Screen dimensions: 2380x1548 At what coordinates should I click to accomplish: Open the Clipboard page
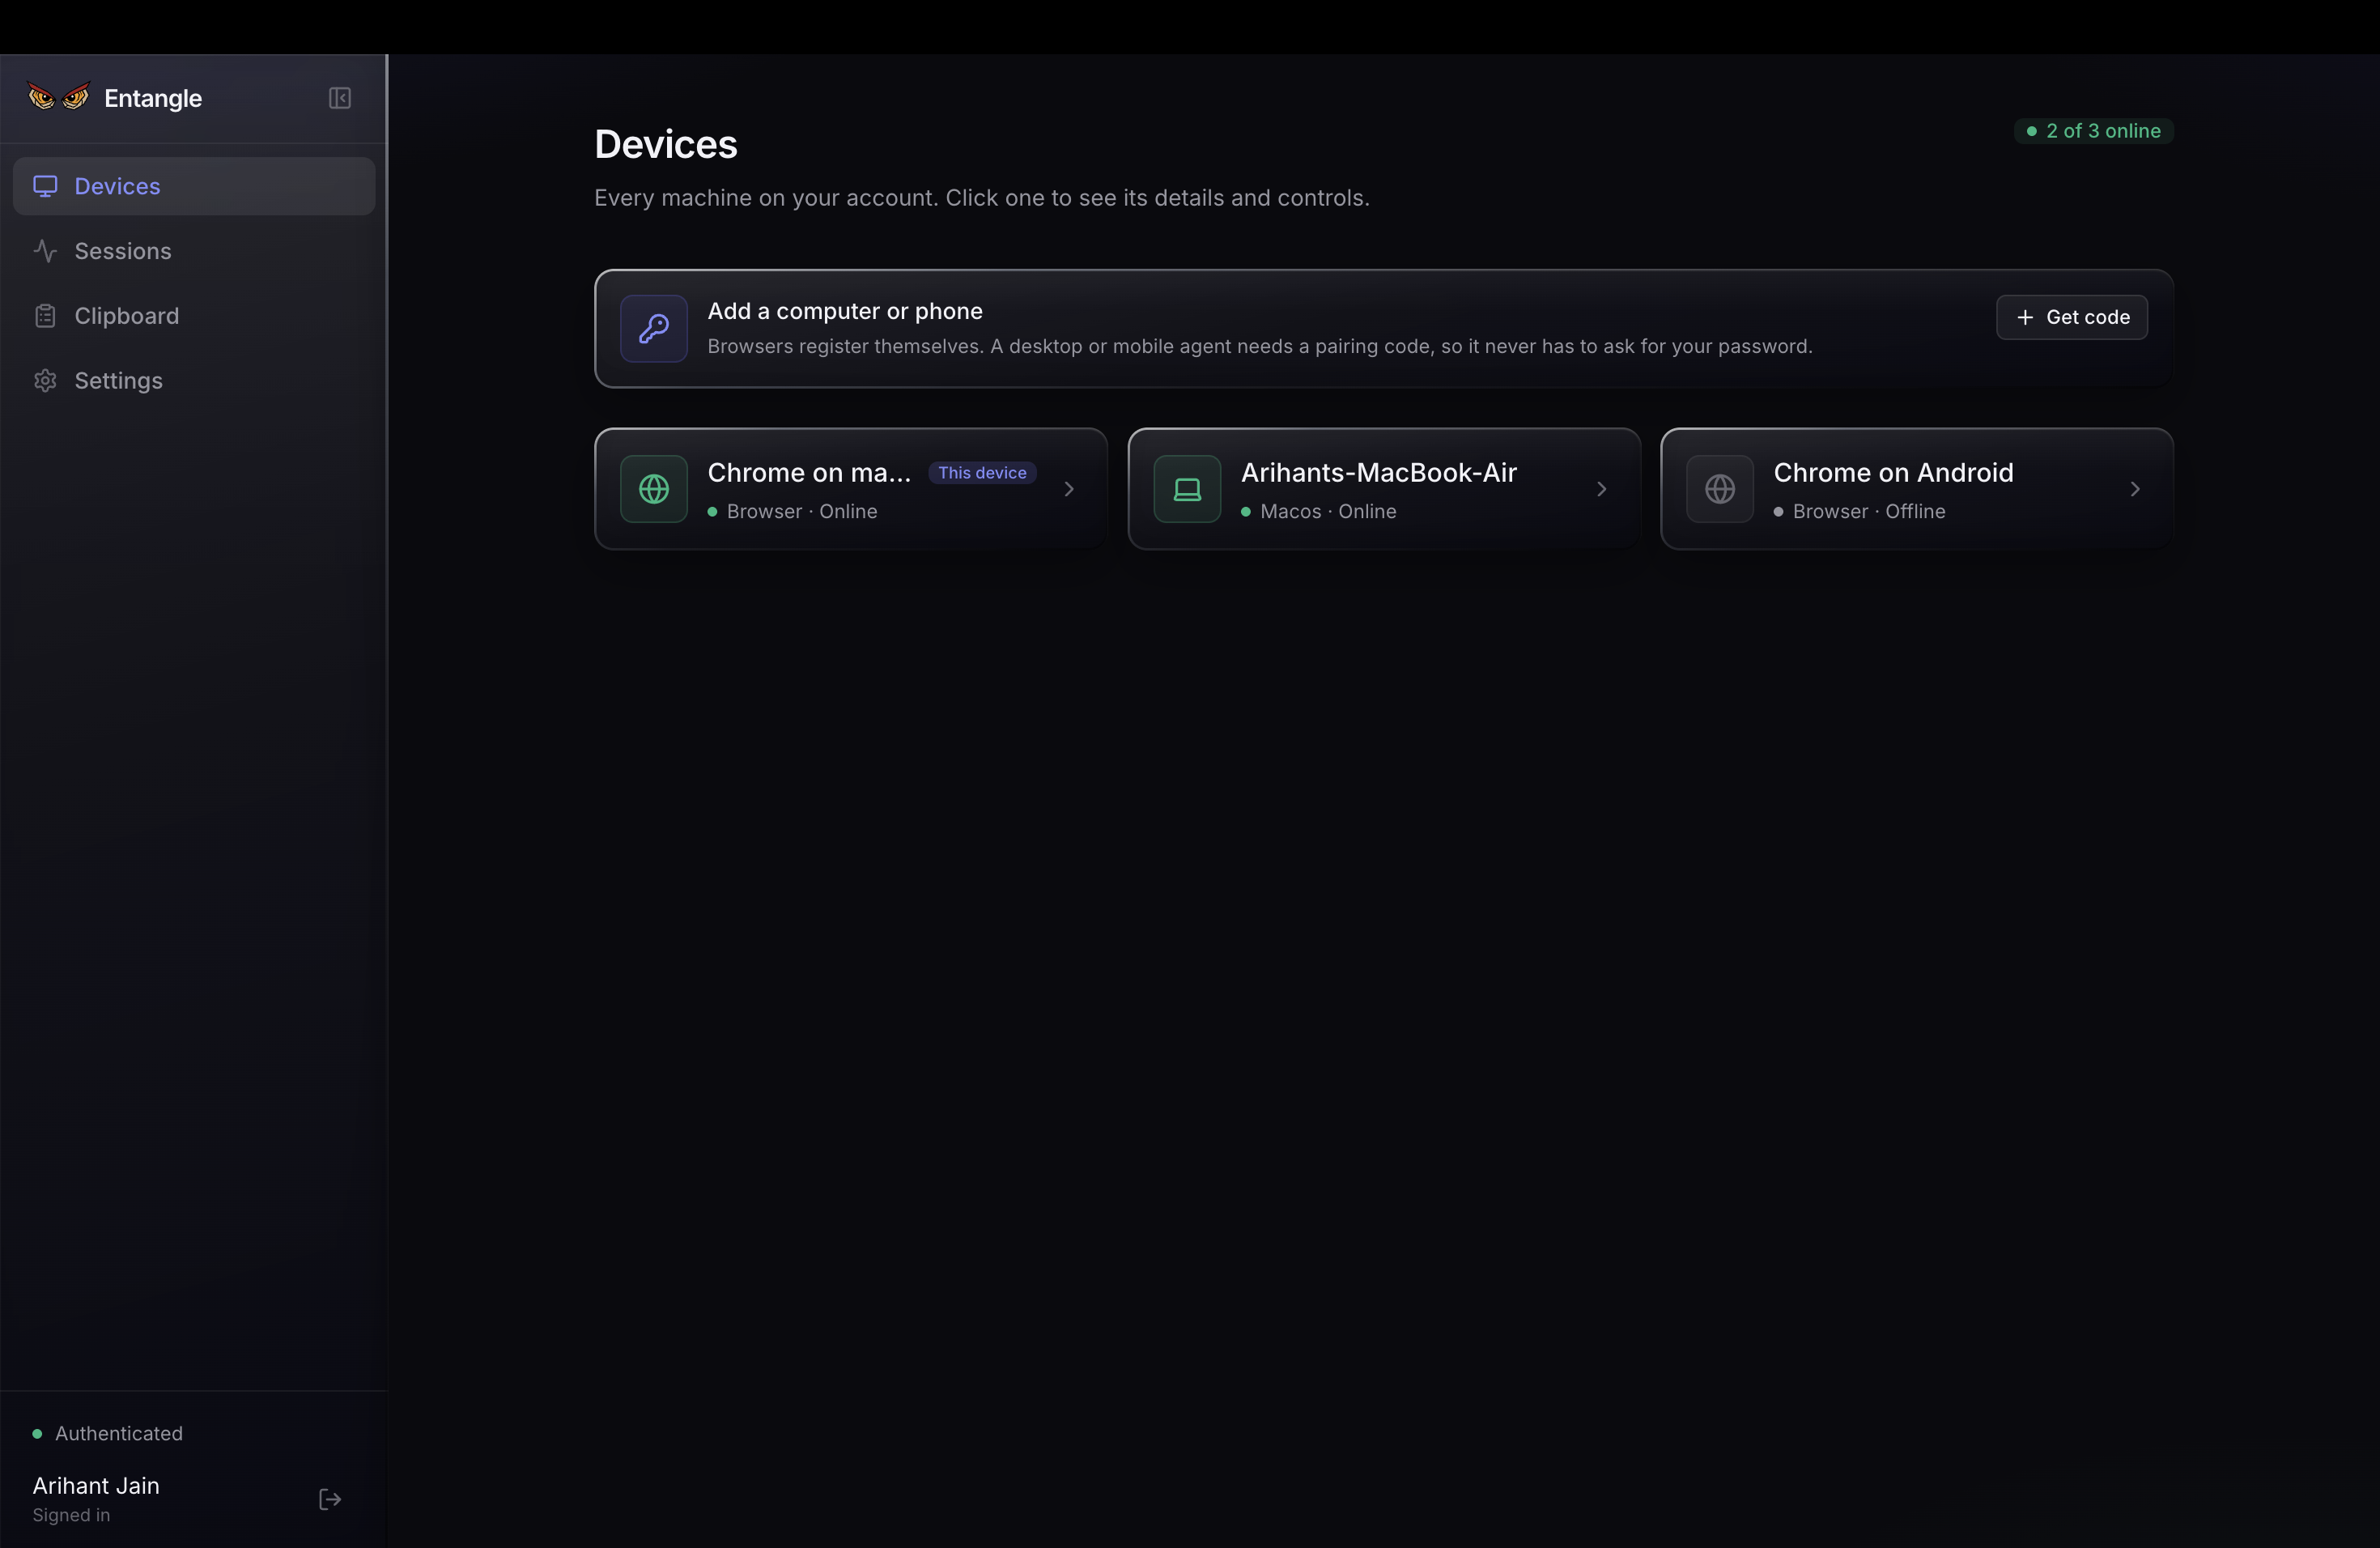click(x=194, y=316)
